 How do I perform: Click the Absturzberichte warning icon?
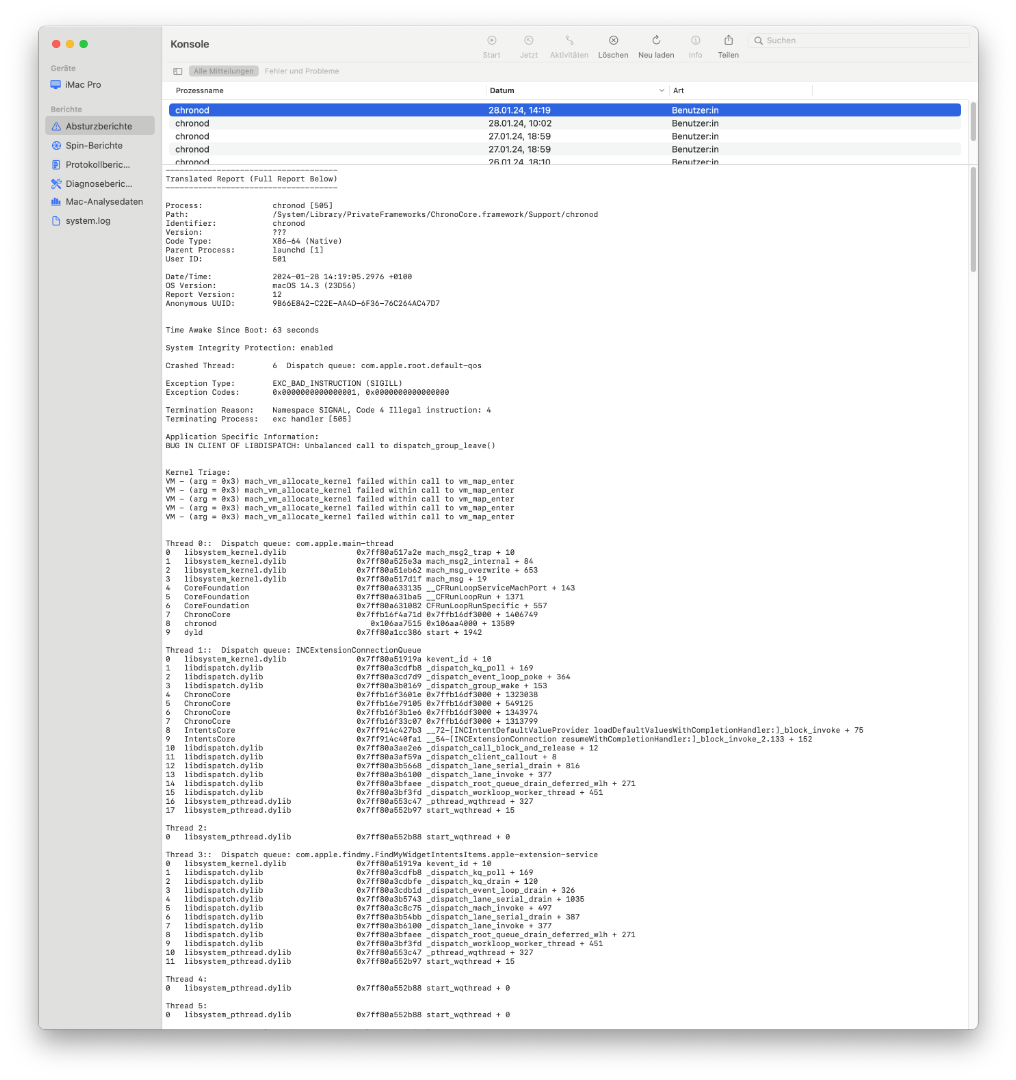pyautogui.click(x=56, y=127)
